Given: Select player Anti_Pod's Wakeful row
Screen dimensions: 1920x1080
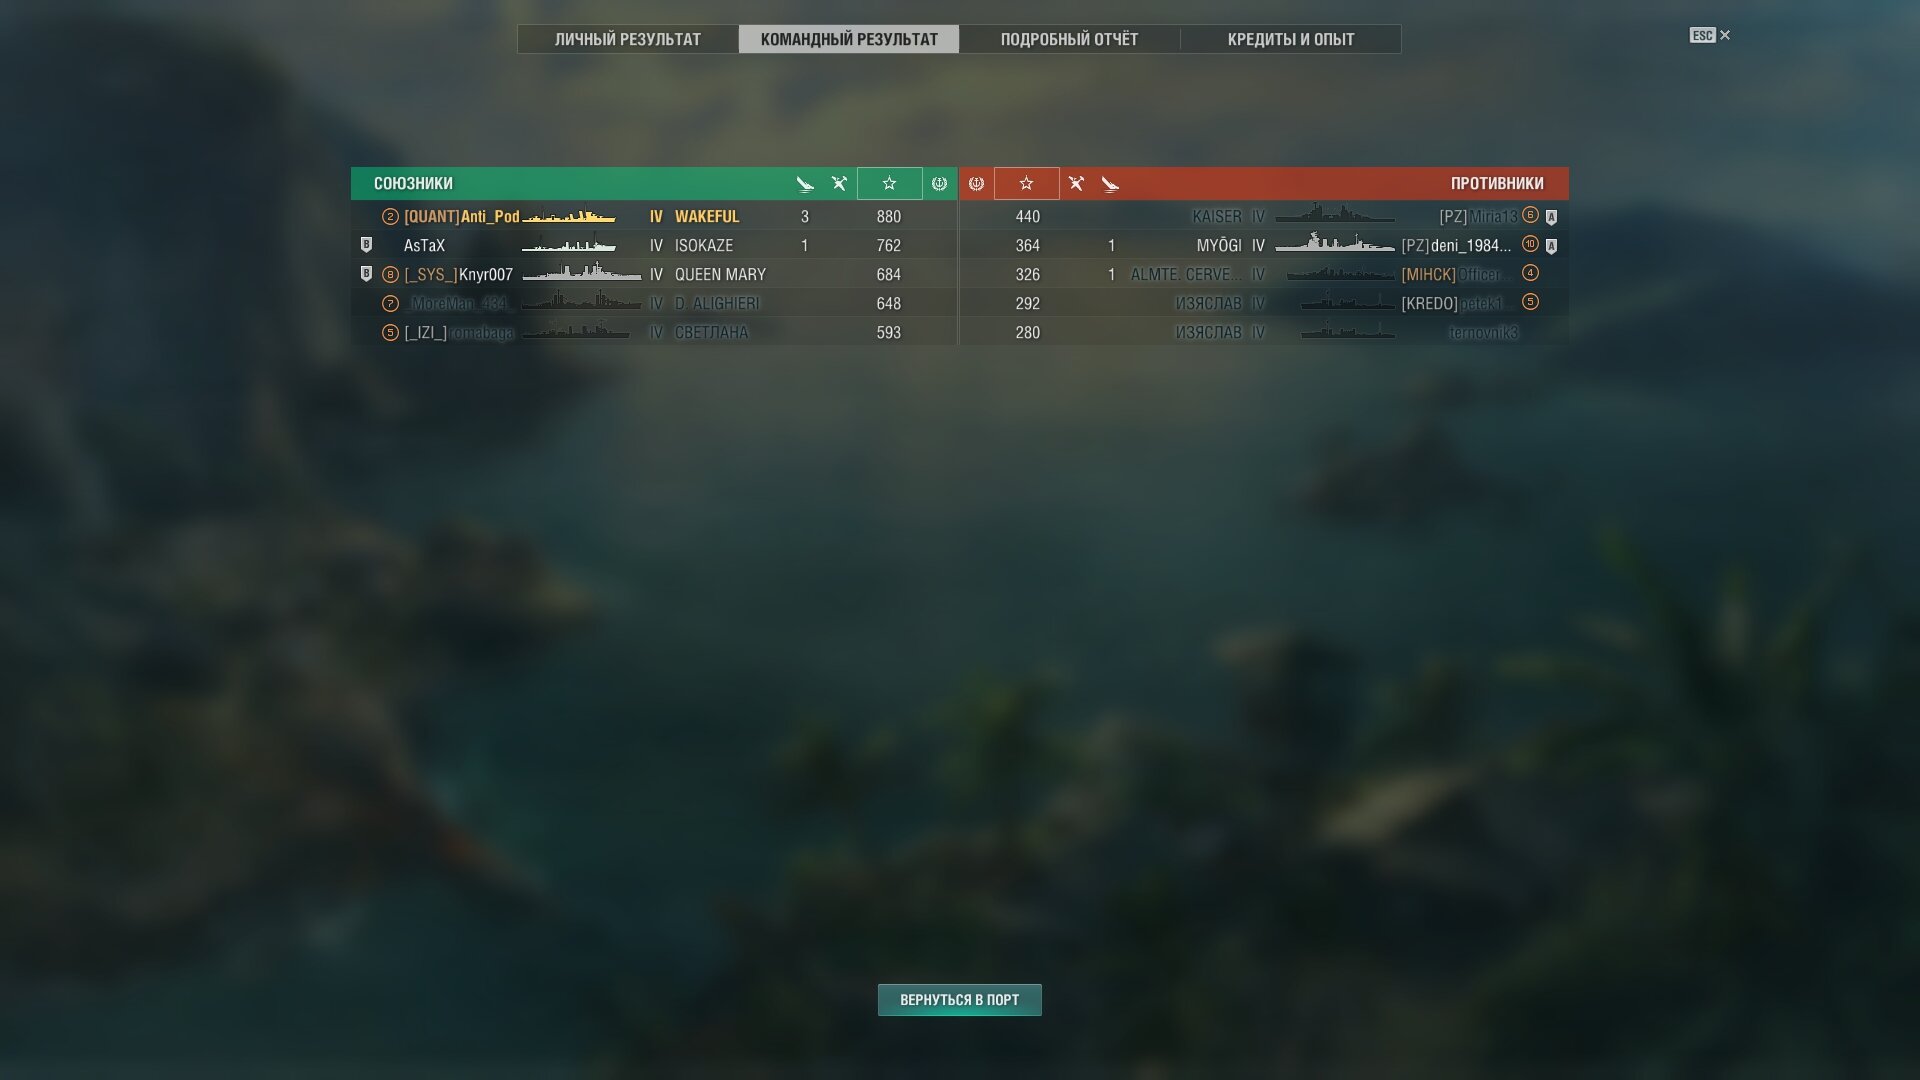Looking at the screenshot, I should tap(654, 216).
